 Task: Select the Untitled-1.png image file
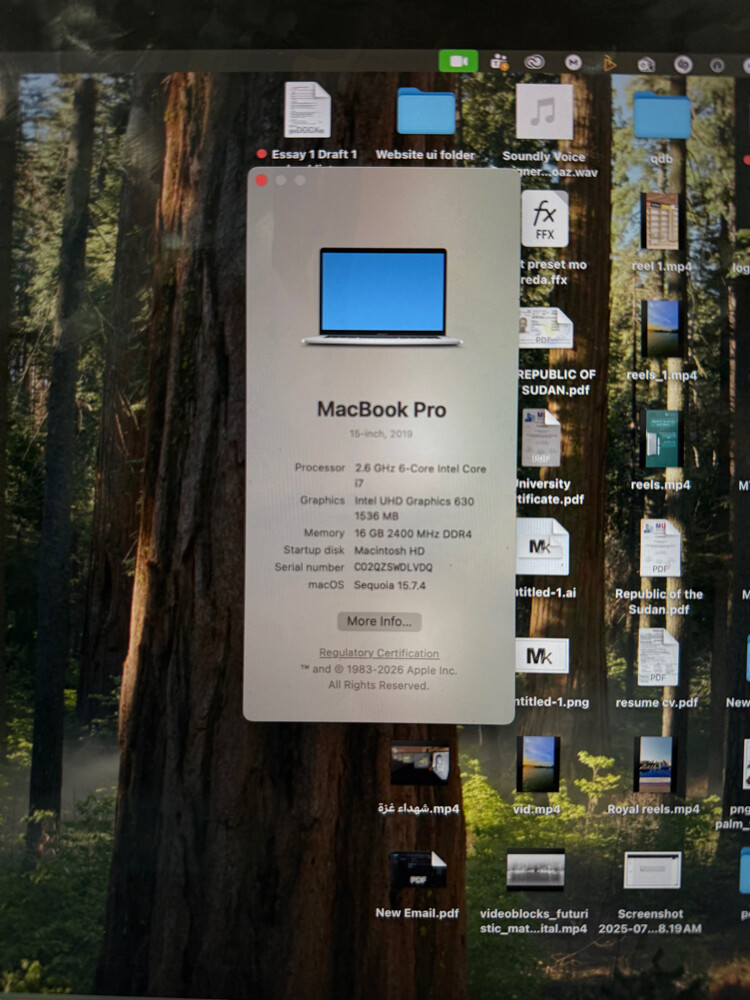pos(541,656)
